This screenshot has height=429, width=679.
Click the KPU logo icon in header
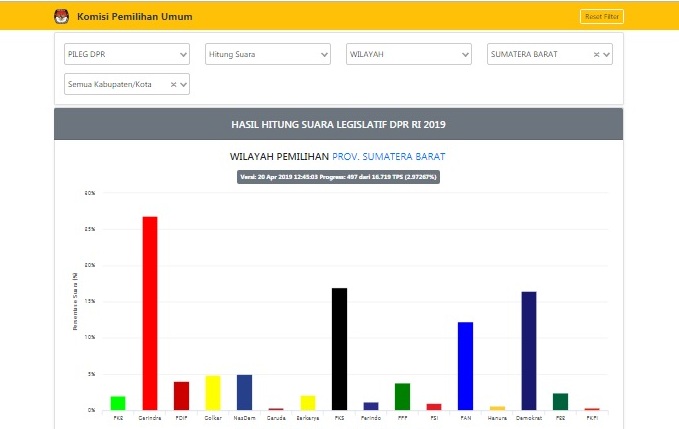coord(62,17)
